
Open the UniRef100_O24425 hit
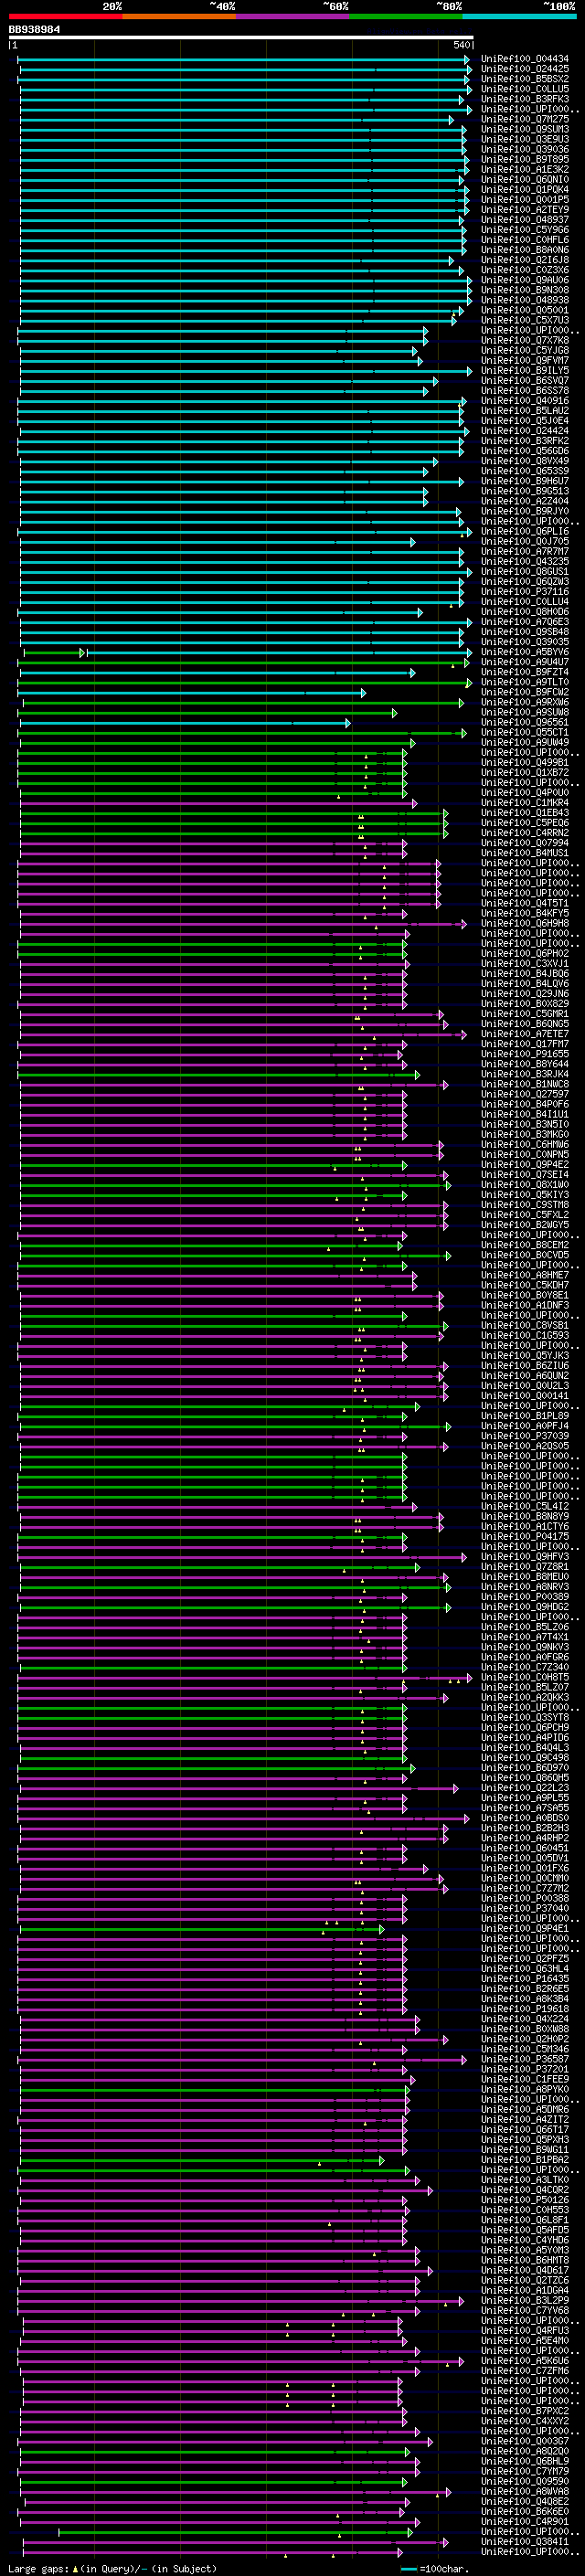click(x=525, y=69)
